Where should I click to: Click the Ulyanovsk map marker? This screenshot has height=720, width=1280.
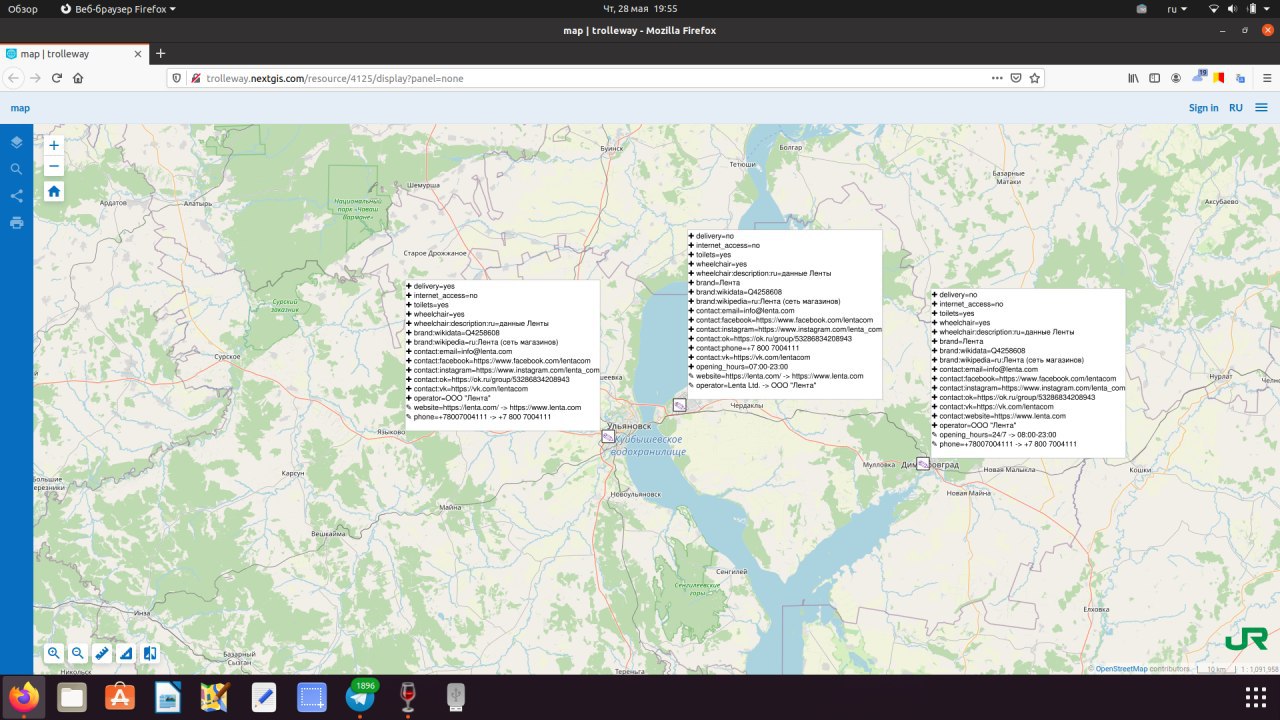(x=608, y=436)
